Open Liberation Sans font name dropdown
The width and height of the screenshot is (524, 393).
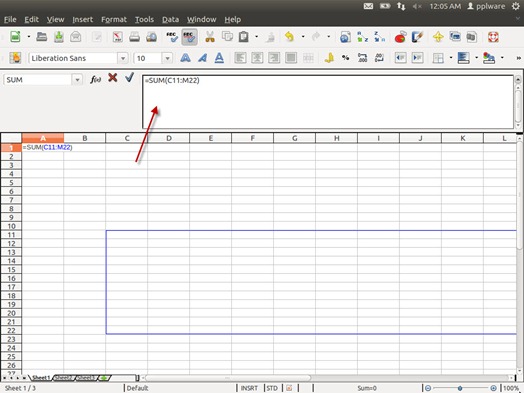123,58
